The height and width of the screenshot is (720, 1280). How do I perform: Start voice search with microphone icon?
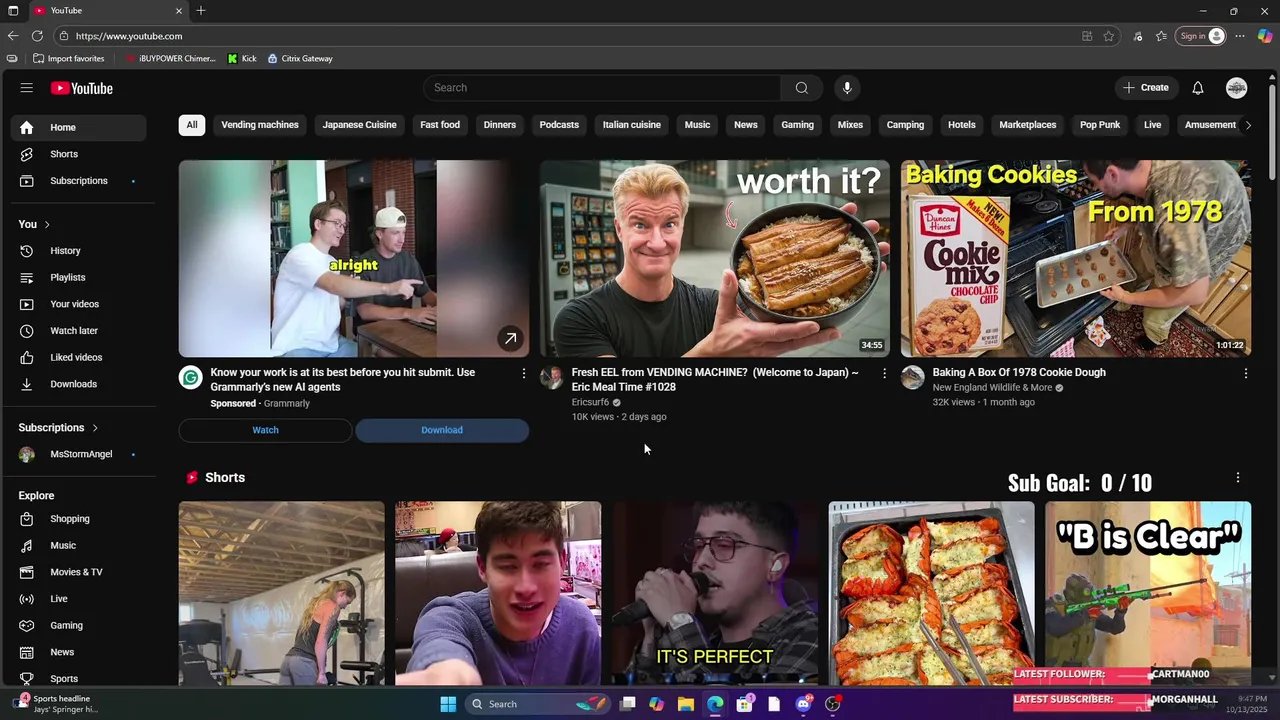[x=847, y=88]
